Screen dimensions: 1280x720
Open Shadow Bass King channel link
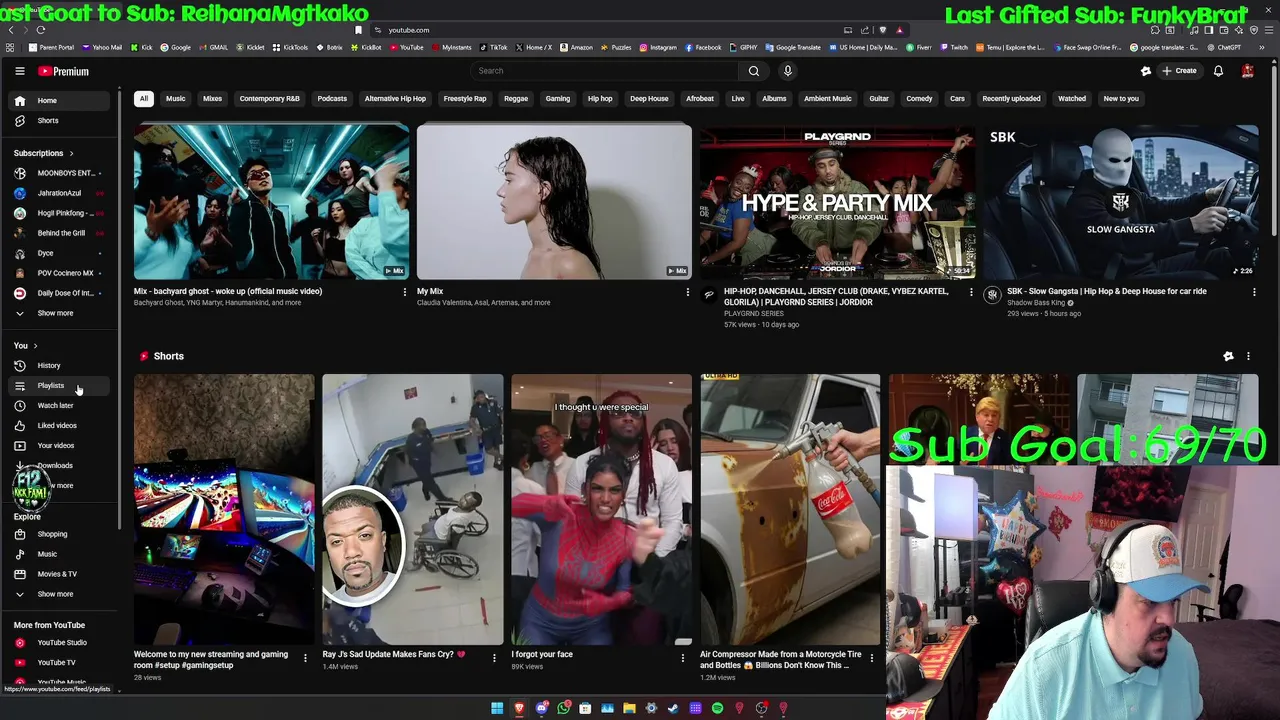1035,302
